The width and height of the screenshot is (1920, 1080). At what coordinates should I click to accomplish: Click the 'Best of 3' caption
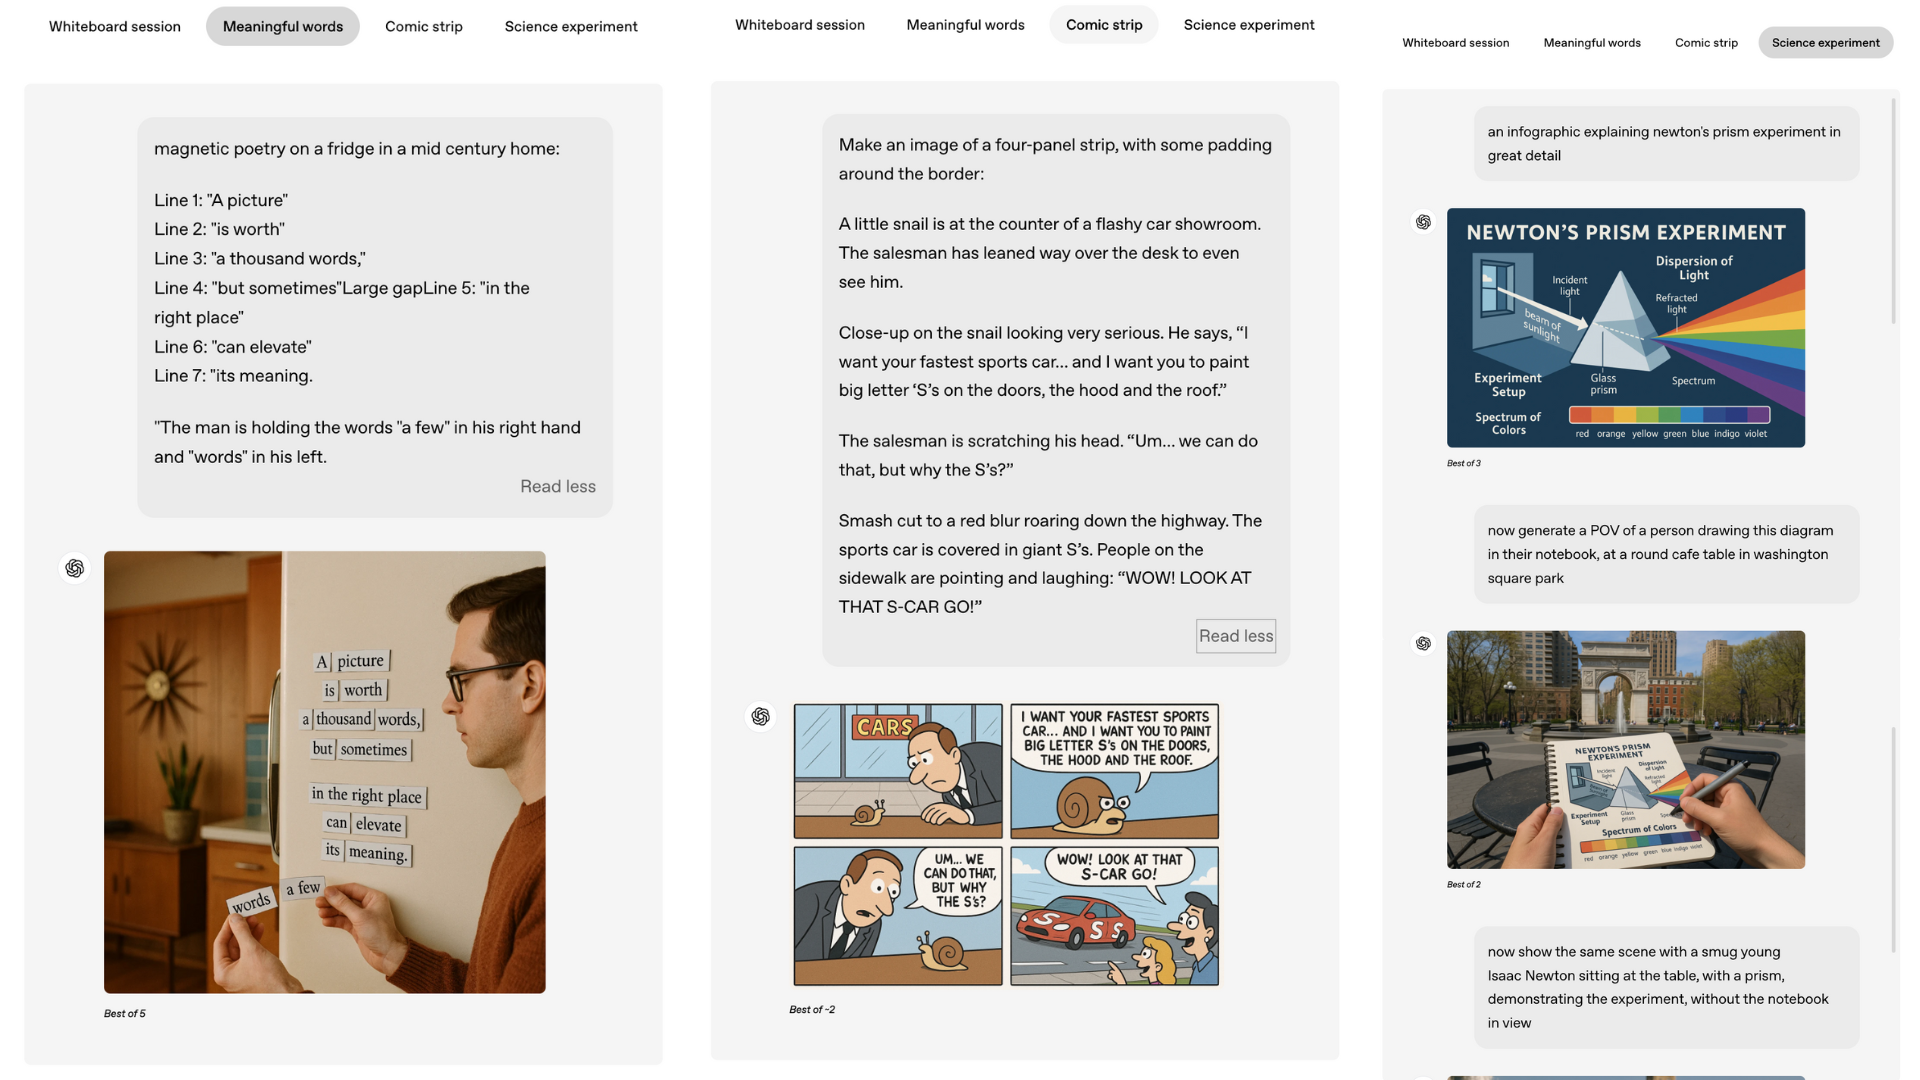1464,463
